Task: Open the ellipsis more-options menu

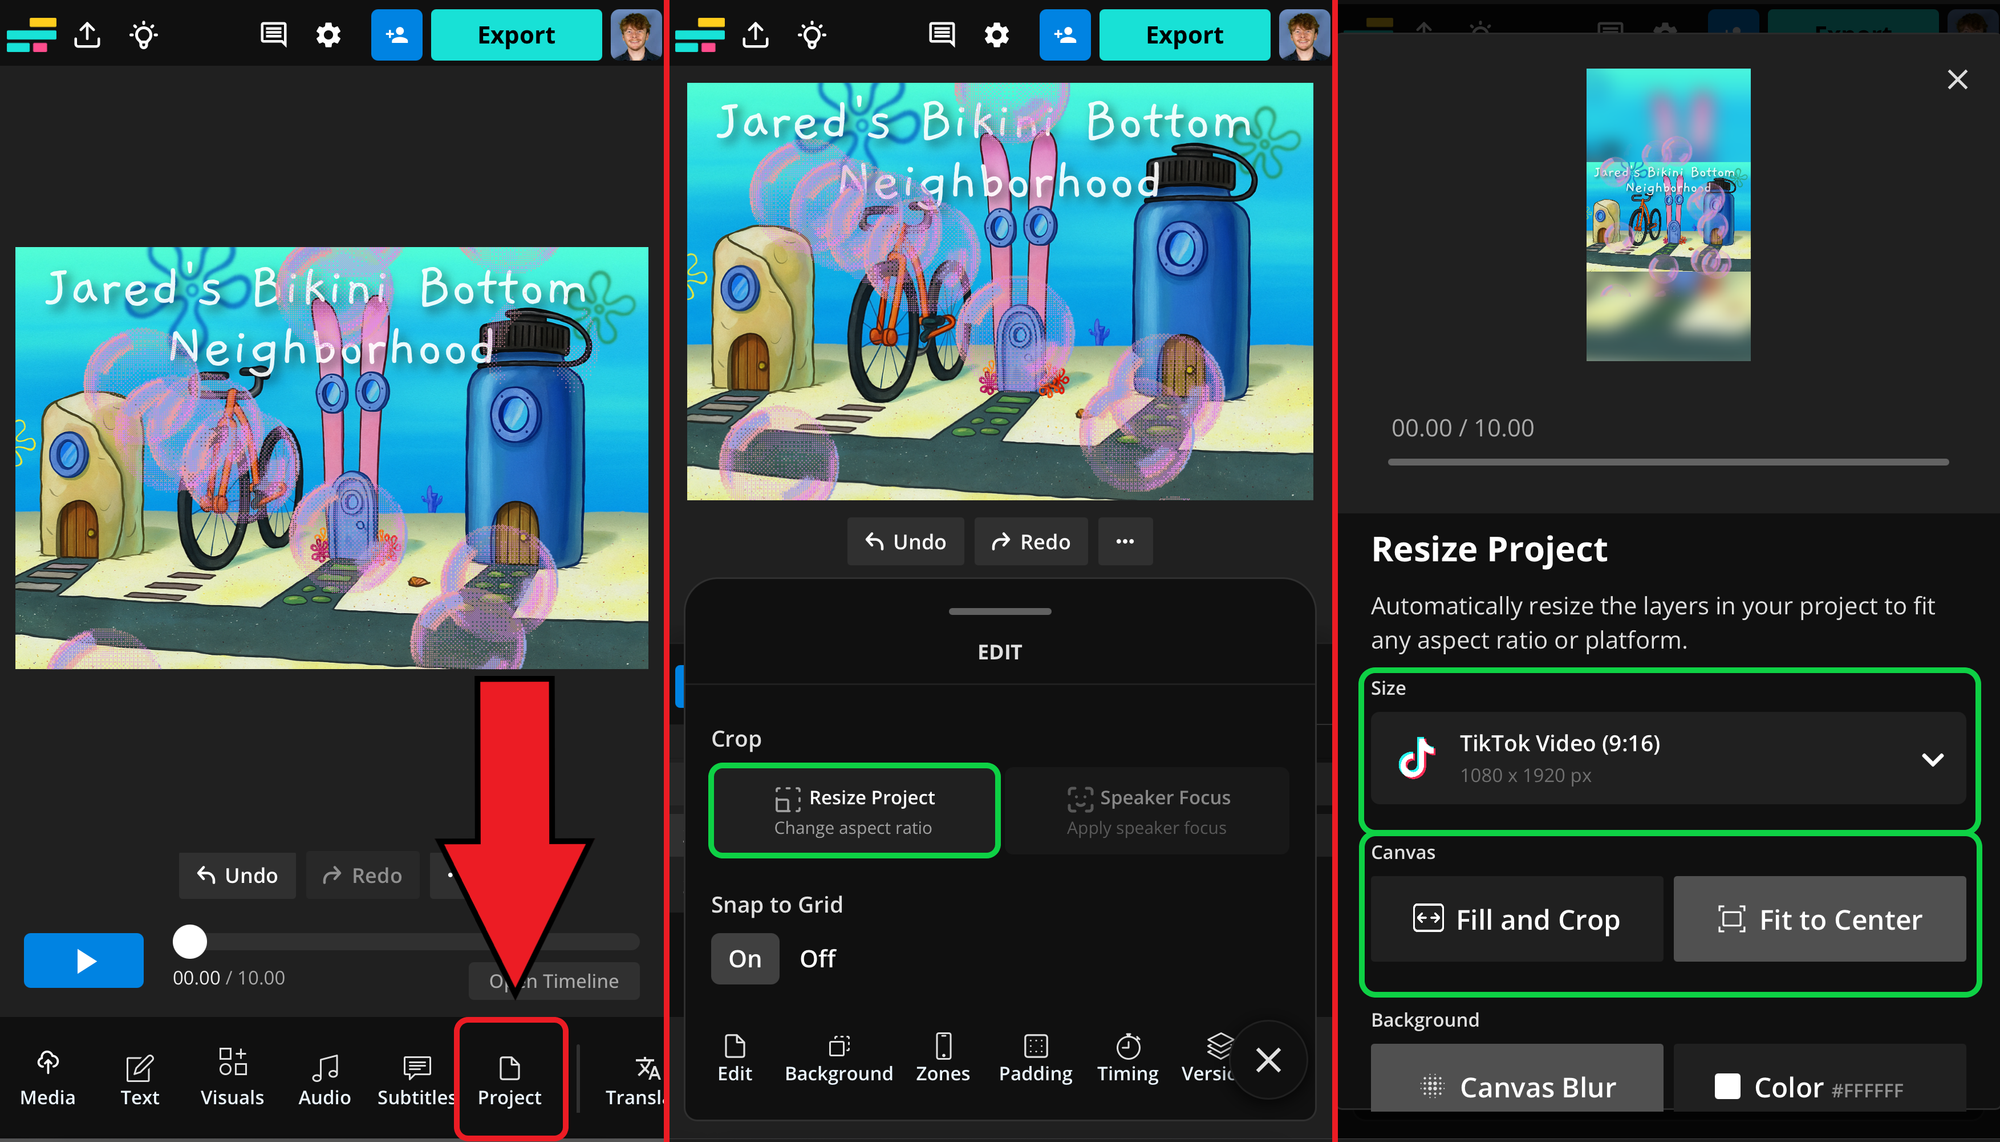Action: pyautogui.click(x=1125, y=541)
